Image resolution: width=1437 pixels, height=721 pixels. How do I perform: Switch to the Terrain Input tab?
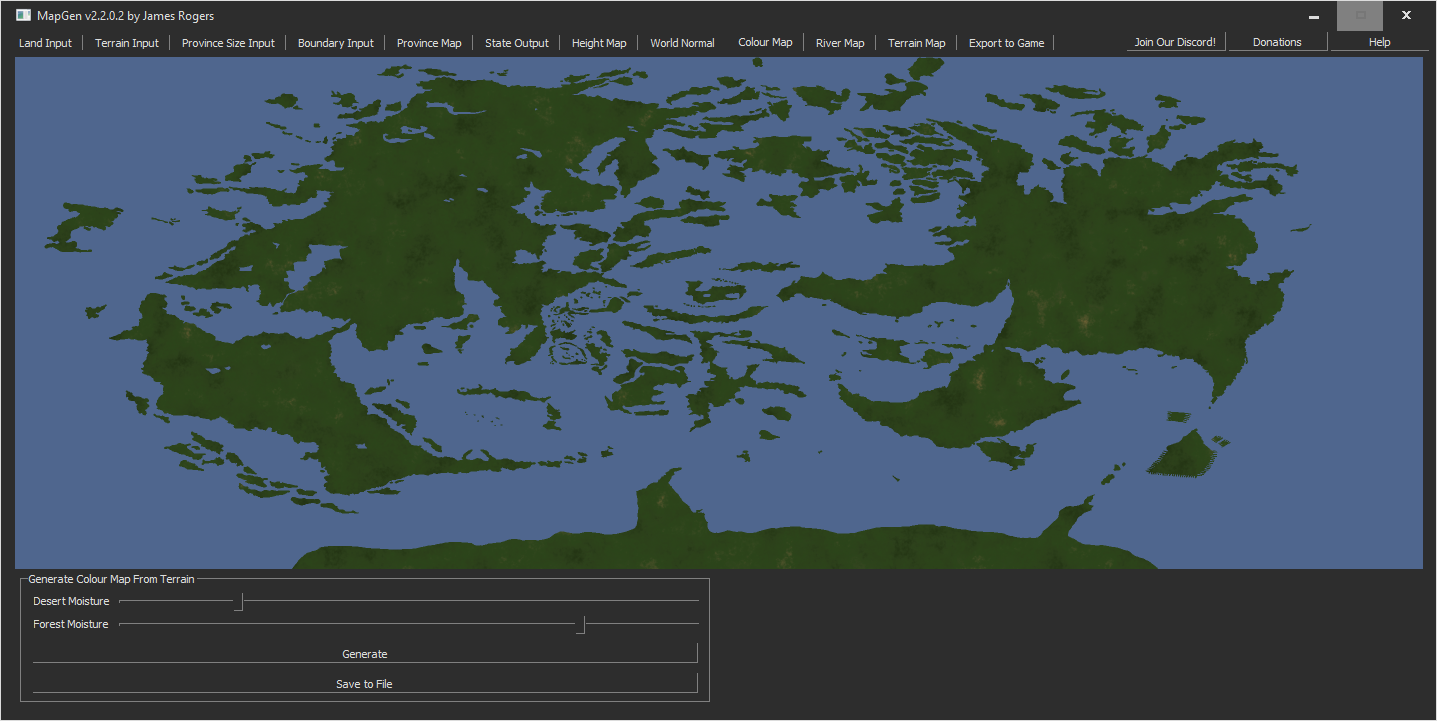tap(127, 43)
